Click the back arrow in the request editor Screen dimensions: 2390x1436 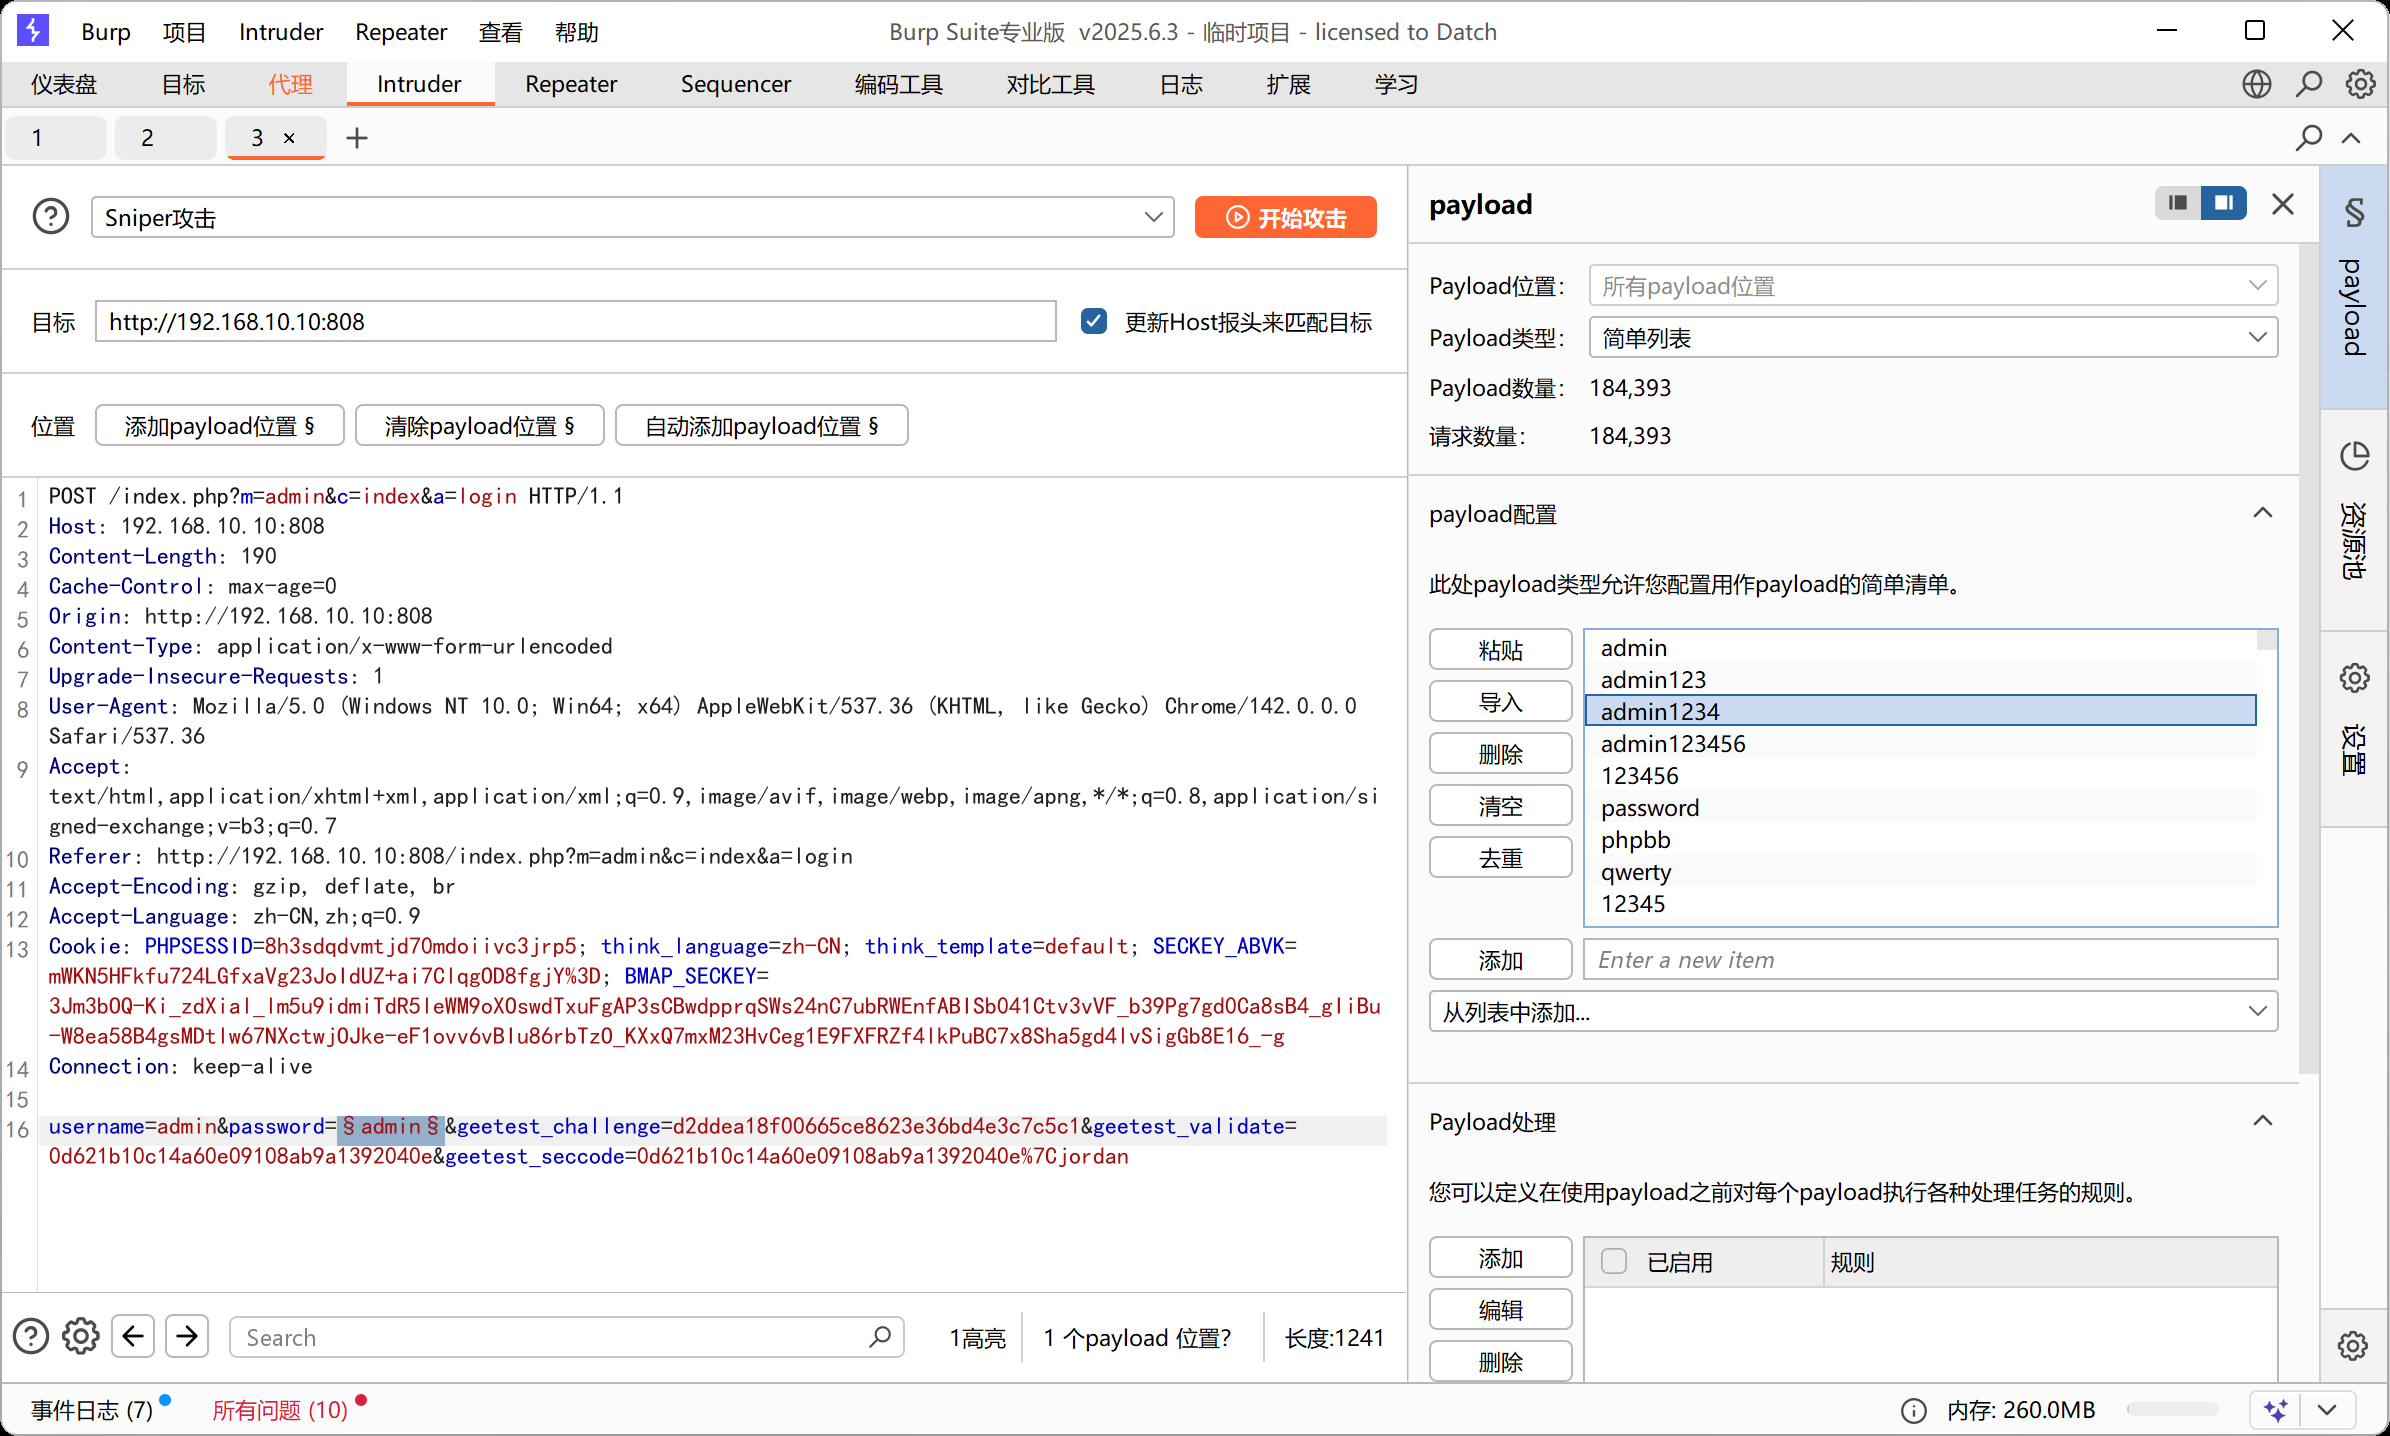coord(133,1336)
